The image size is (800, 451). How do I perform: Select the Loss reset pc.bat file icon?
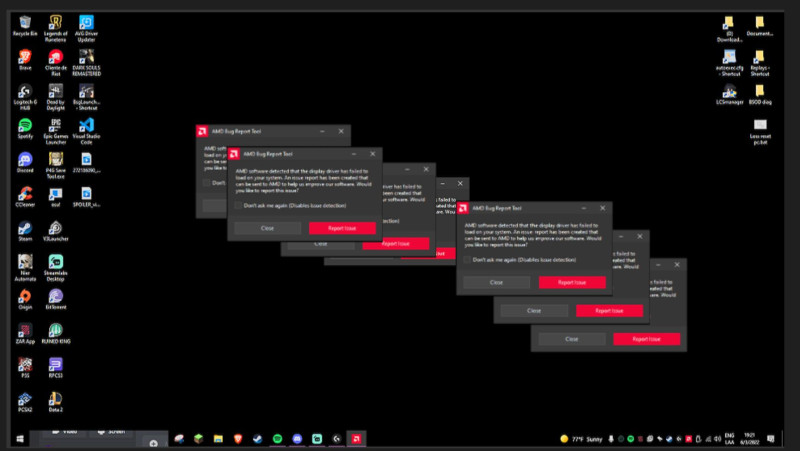click(x=760, y=132)
